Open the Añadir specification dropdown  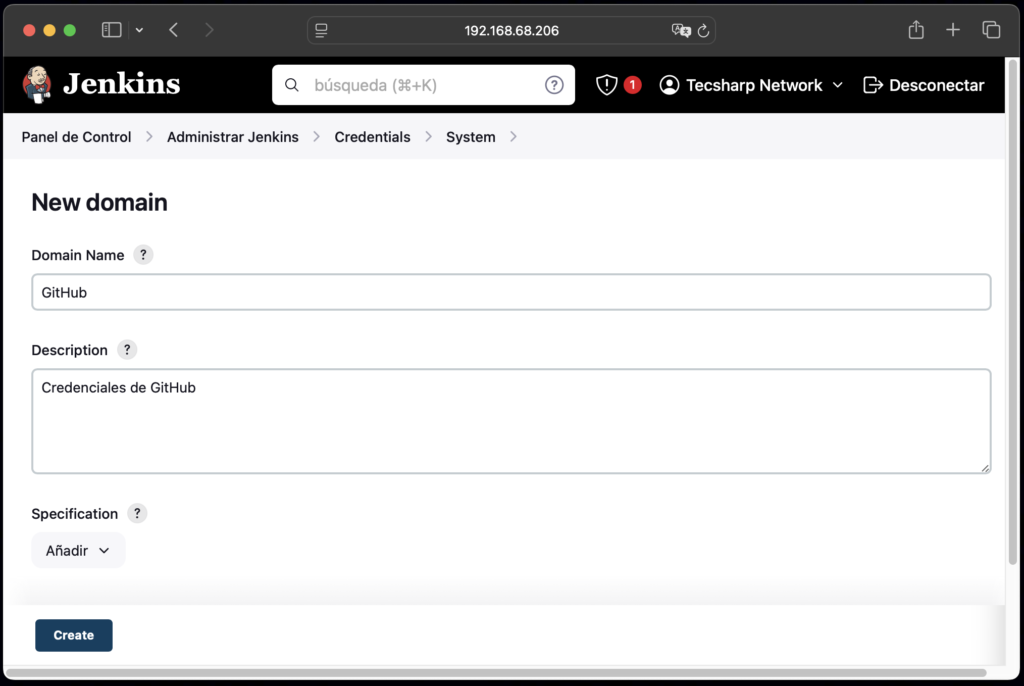pyautogui.click(x=78, y=551)
